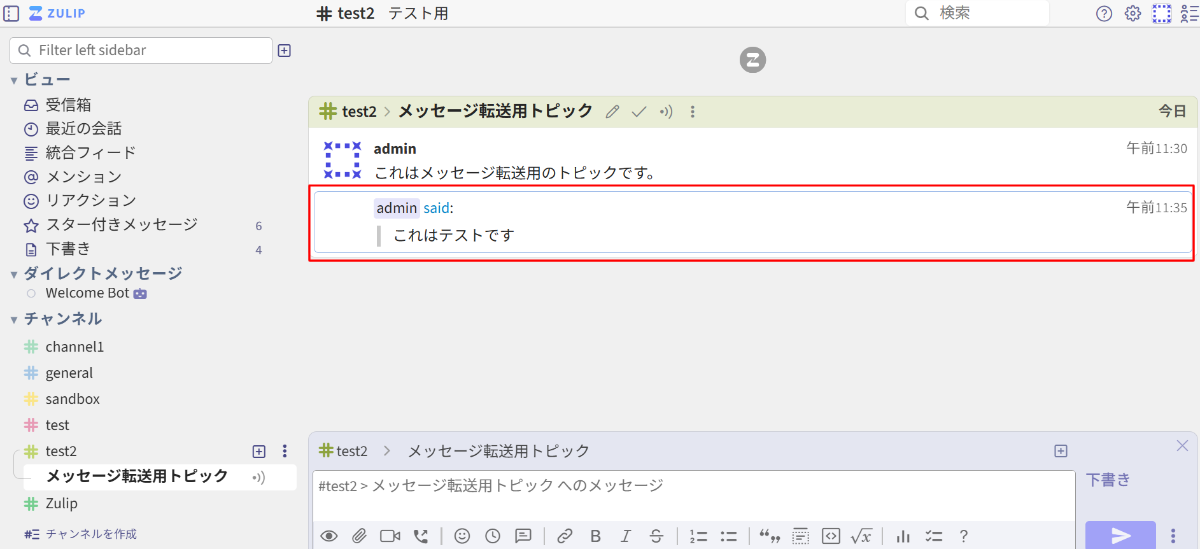Screen dimensions: 1201x549
Task: Open スター付きメッセージ view
Action: (x=121, y=225)
